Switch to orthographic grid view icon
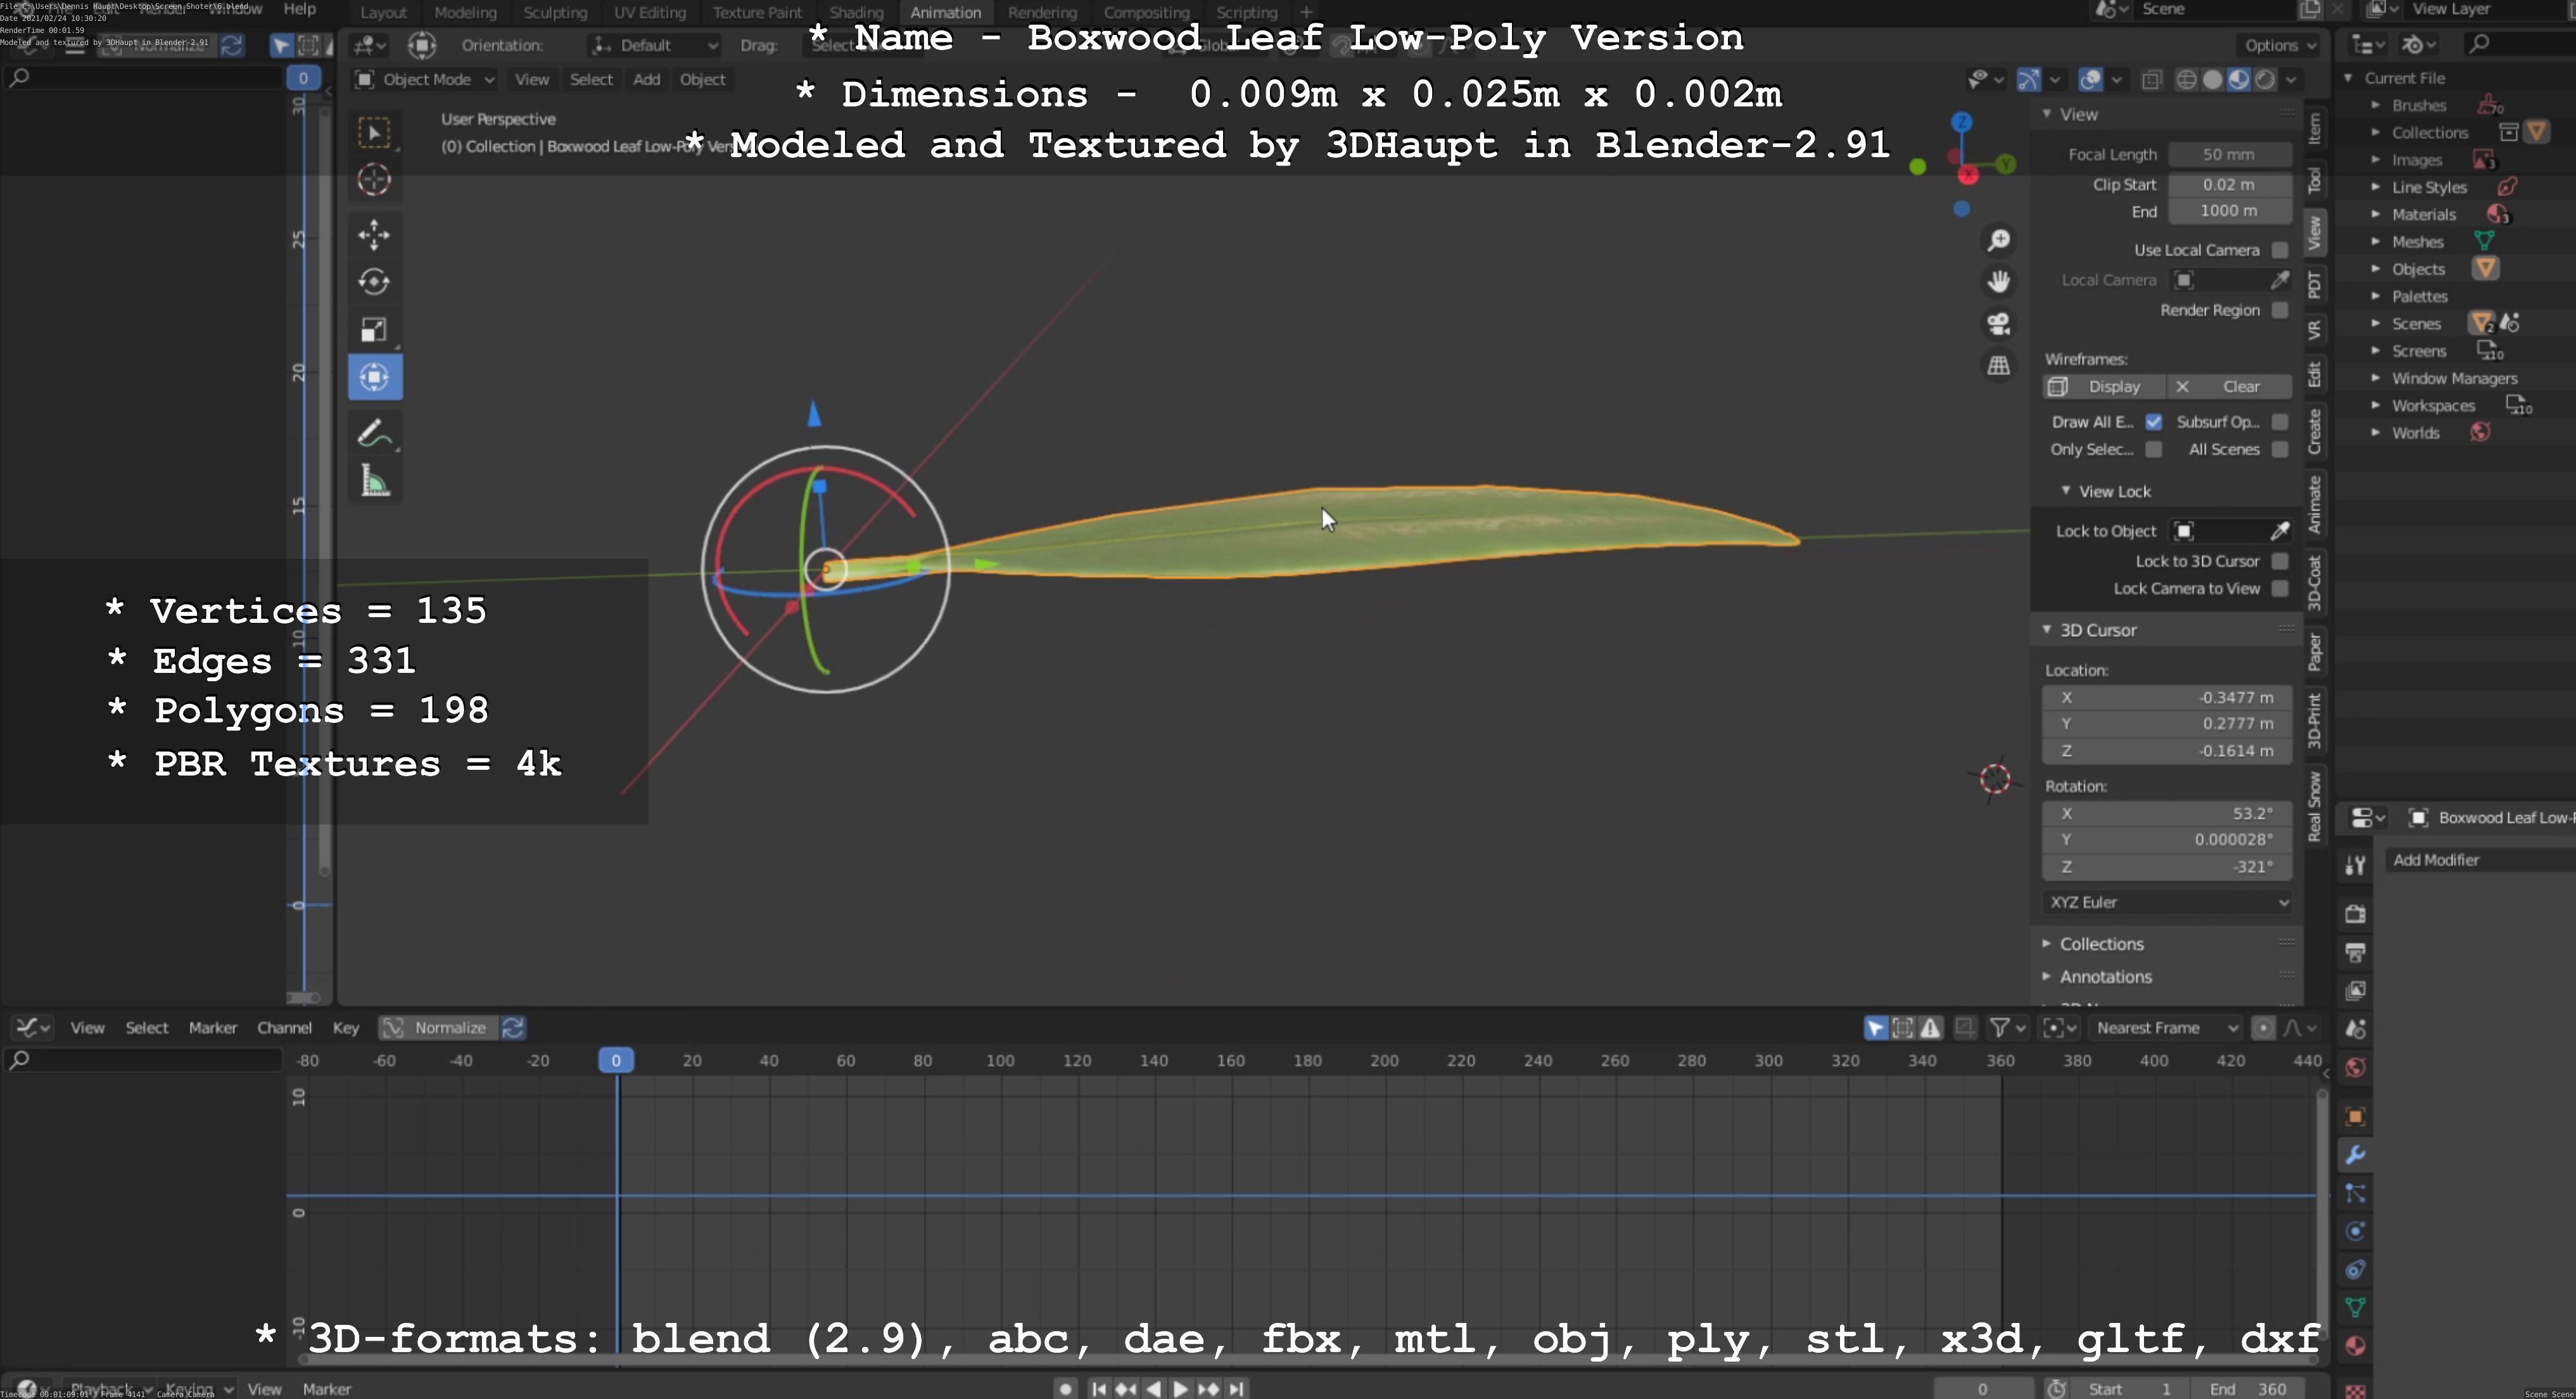This screenshot has height=1399, width=2576. [1998, 366]
